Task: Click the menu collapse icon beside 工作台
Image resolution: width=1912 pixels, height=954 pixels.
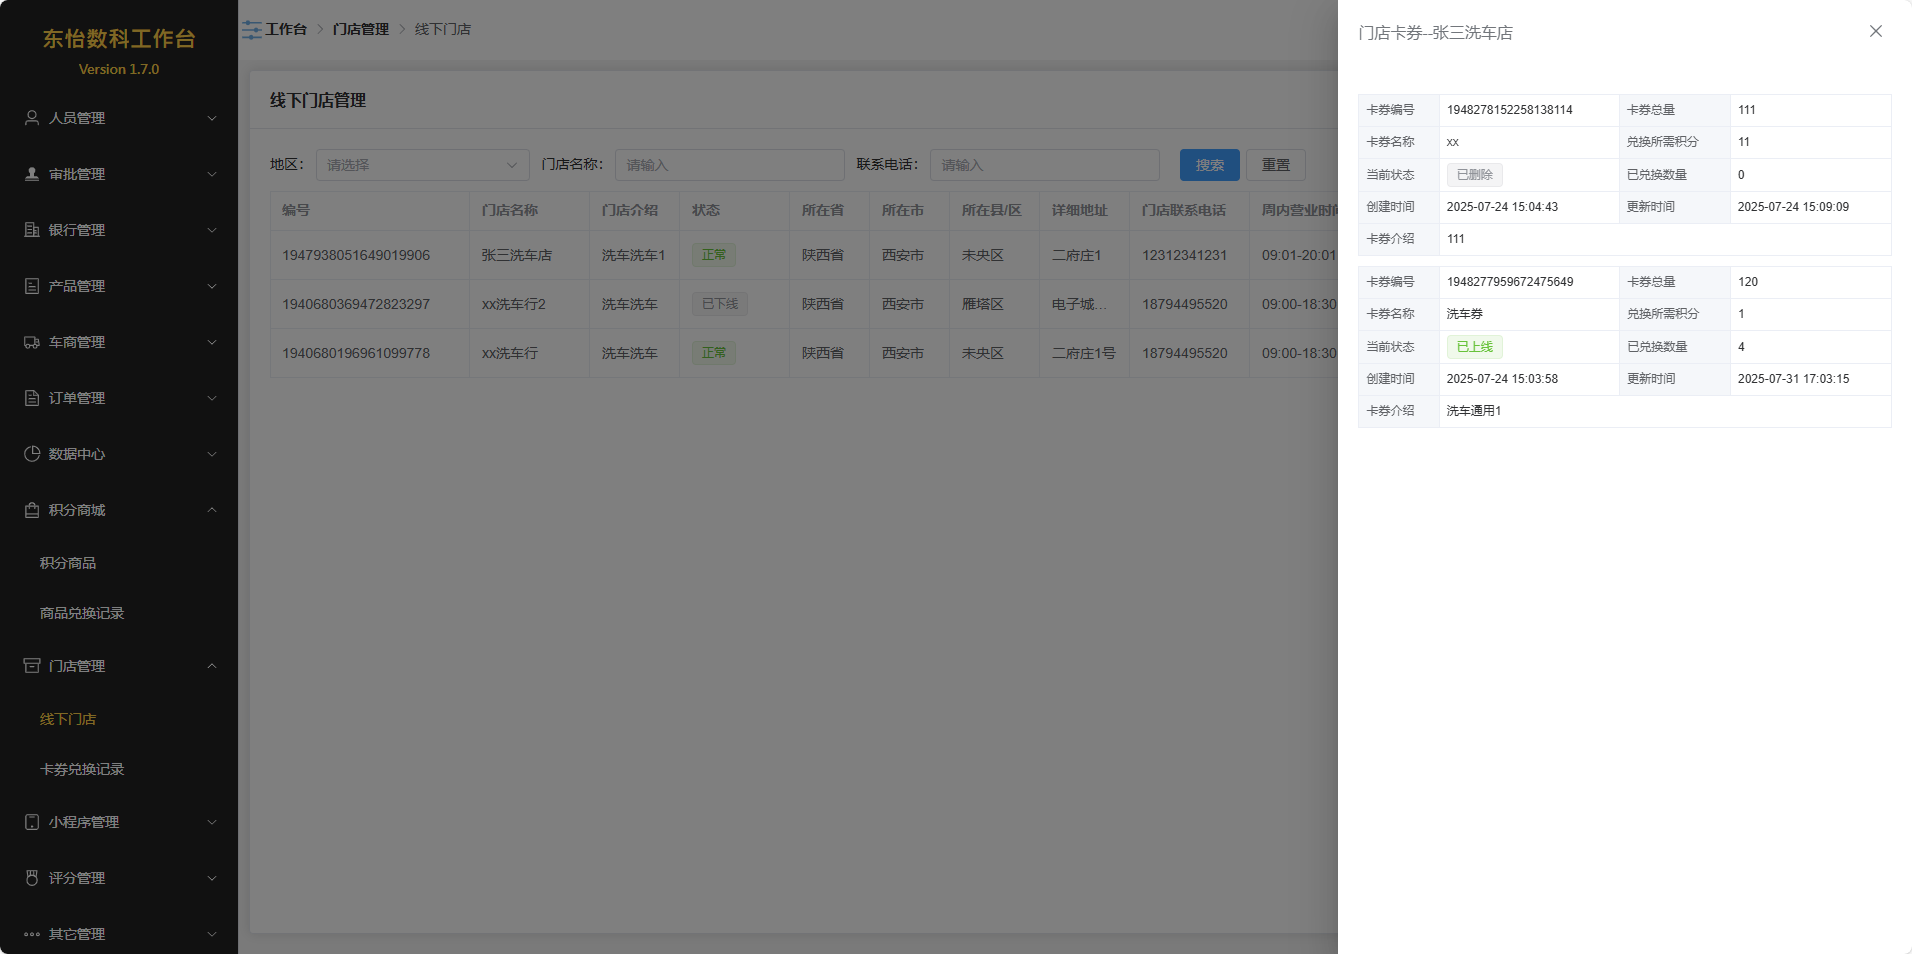Action: tap(251, 30)
